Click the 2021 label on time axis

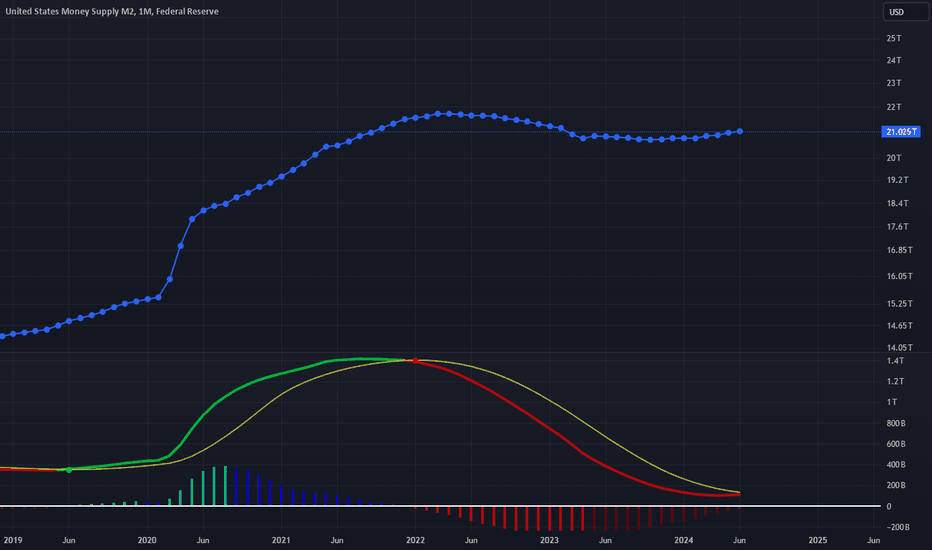(281, 540)
